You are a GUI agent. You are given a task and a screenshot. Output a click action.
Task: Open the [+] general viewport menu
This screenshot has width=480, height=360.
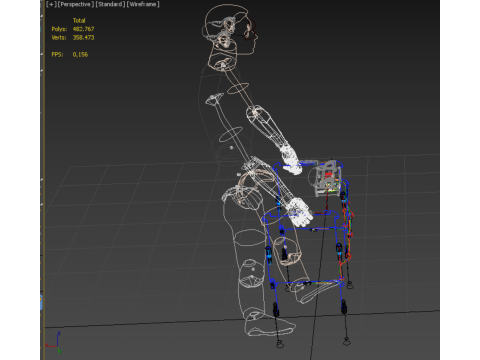click(51, 4)
